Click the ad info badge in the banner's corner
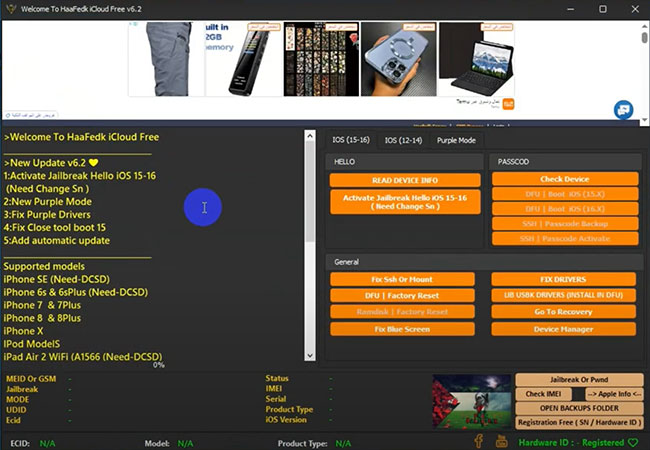 [133, 24]
